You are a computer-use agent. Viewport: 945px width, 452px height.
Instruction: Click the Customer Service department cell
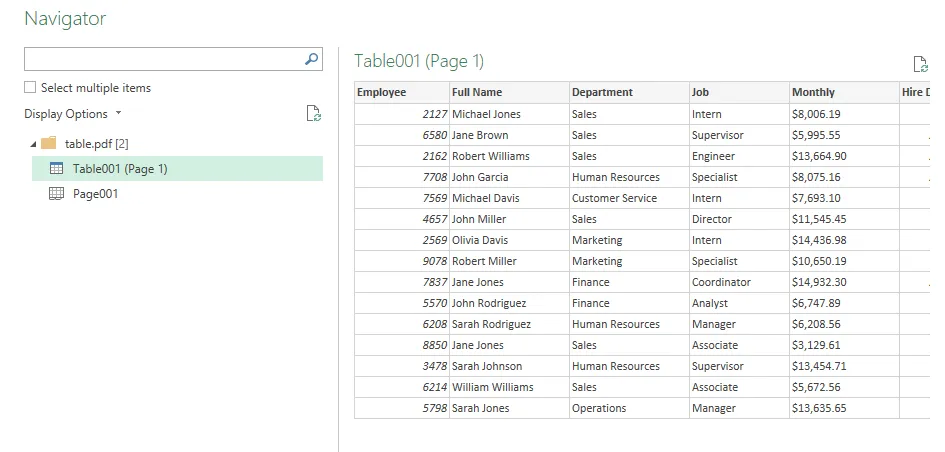(629, 198)
